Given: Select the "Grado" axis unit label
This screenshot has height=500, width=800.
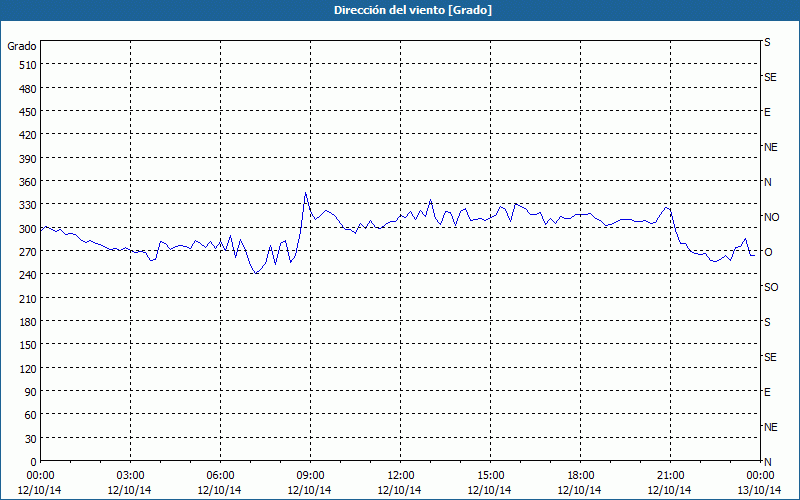Looking at the screenshot, I should coord(22,46).
